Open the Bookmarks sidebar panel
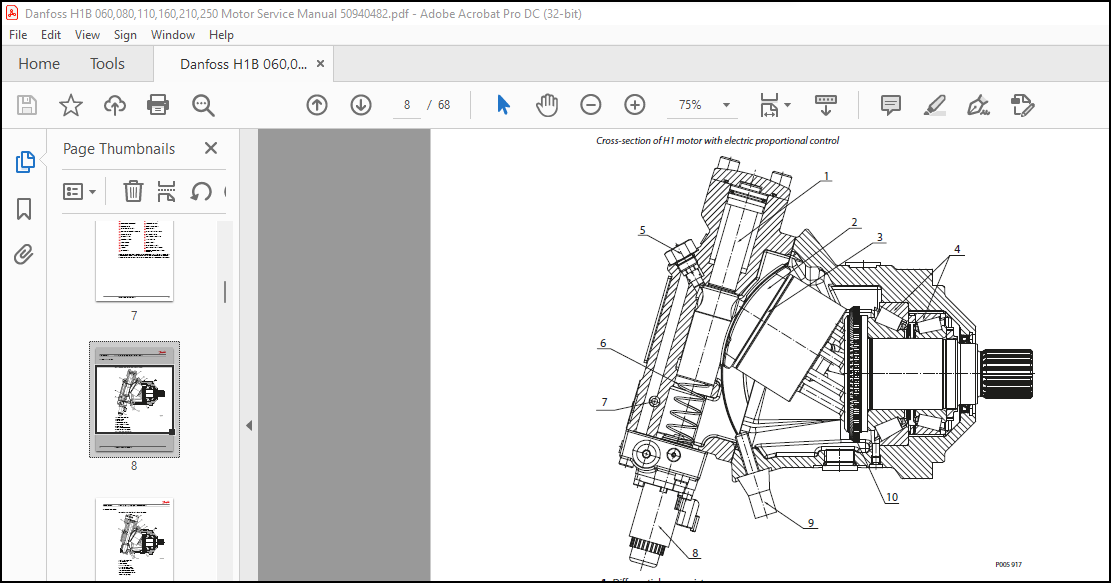This screenshot has width=1111, height=583. [x=24, y=209]
